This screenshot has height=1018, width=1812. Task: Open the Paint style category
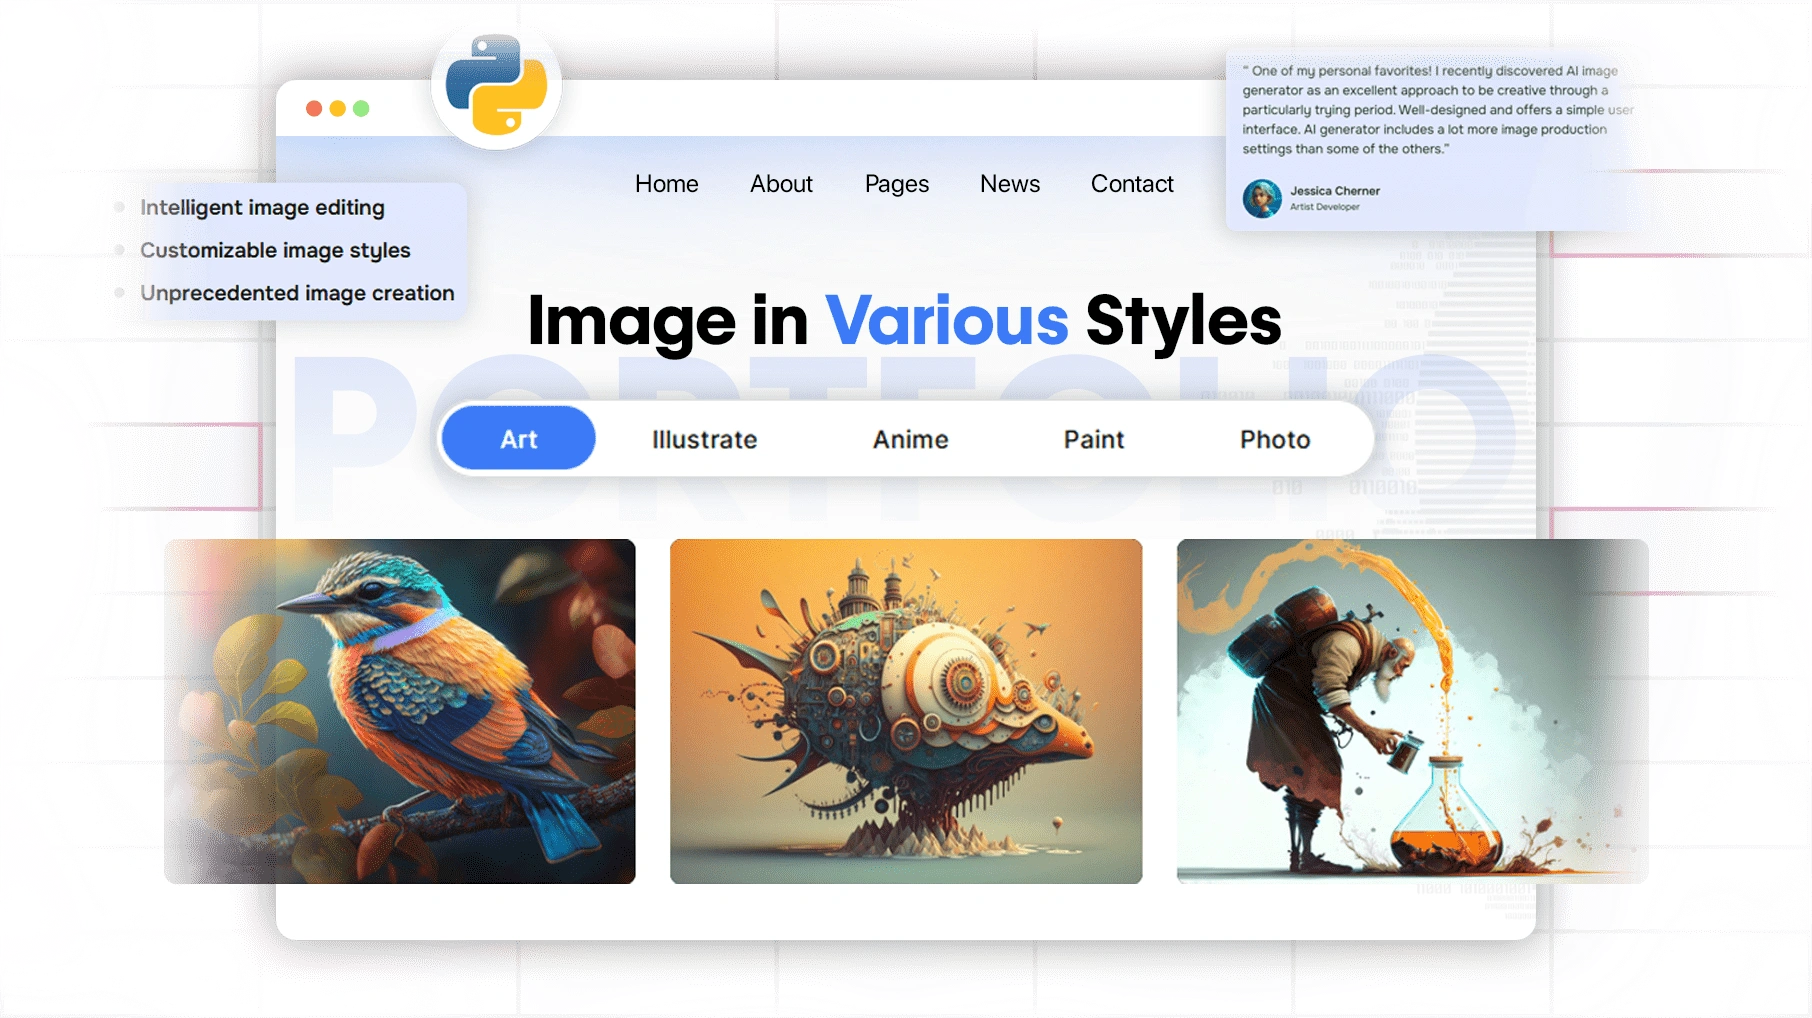tap(1094, 438)
